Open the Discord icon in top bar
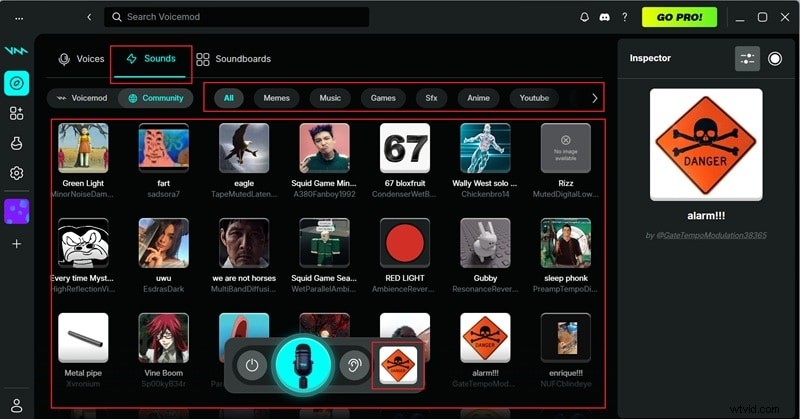The image size is (800, 419). click(x=604, y=17)
